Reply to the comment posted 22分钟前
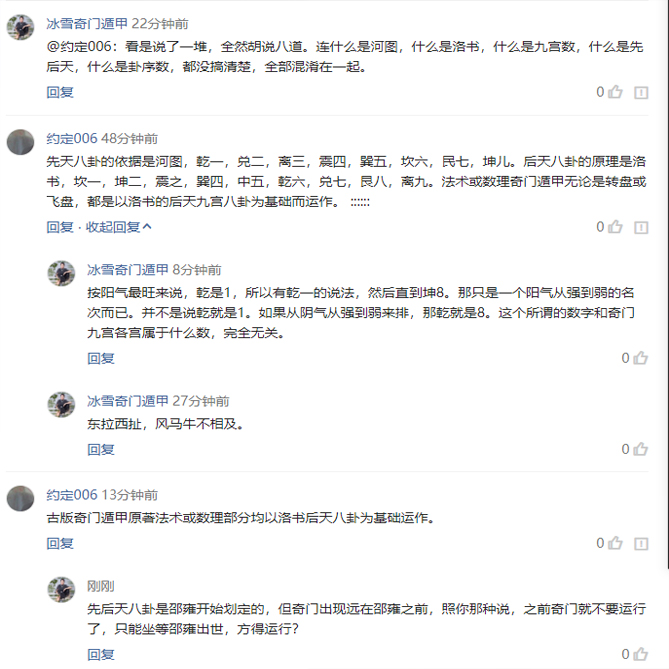Screen dimensions: 669x669 coord(60,92)
